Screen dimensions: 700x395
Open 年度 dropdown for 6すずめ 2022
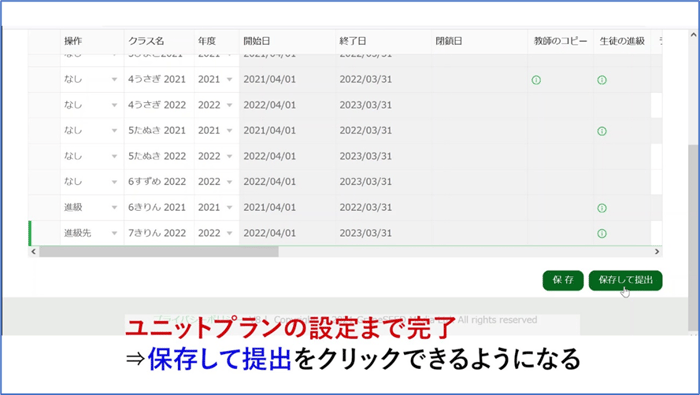click(229, 182)
